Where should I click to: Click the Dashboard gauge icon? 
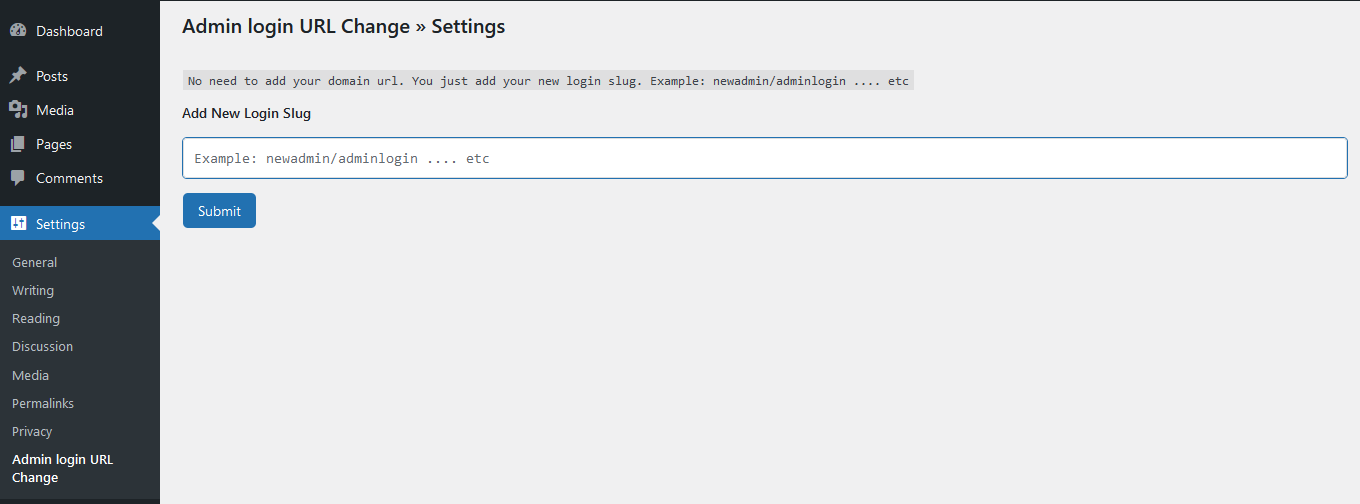point(18,31)
